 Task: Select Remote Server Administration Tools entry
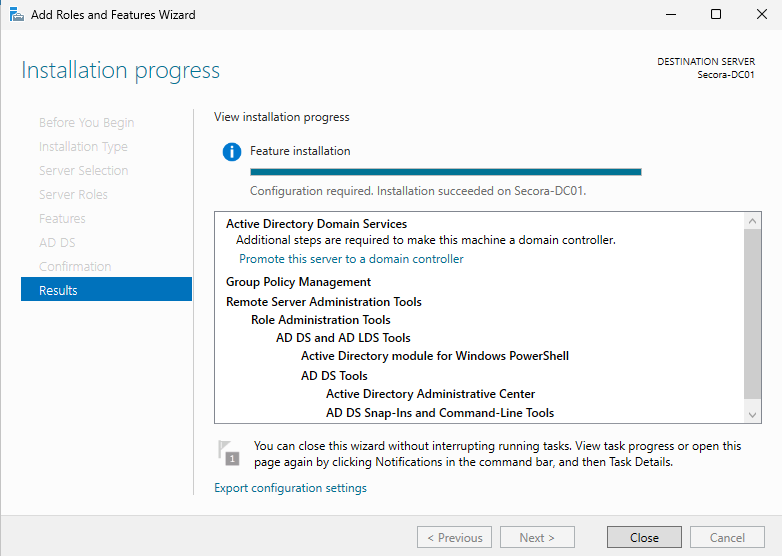323,301
